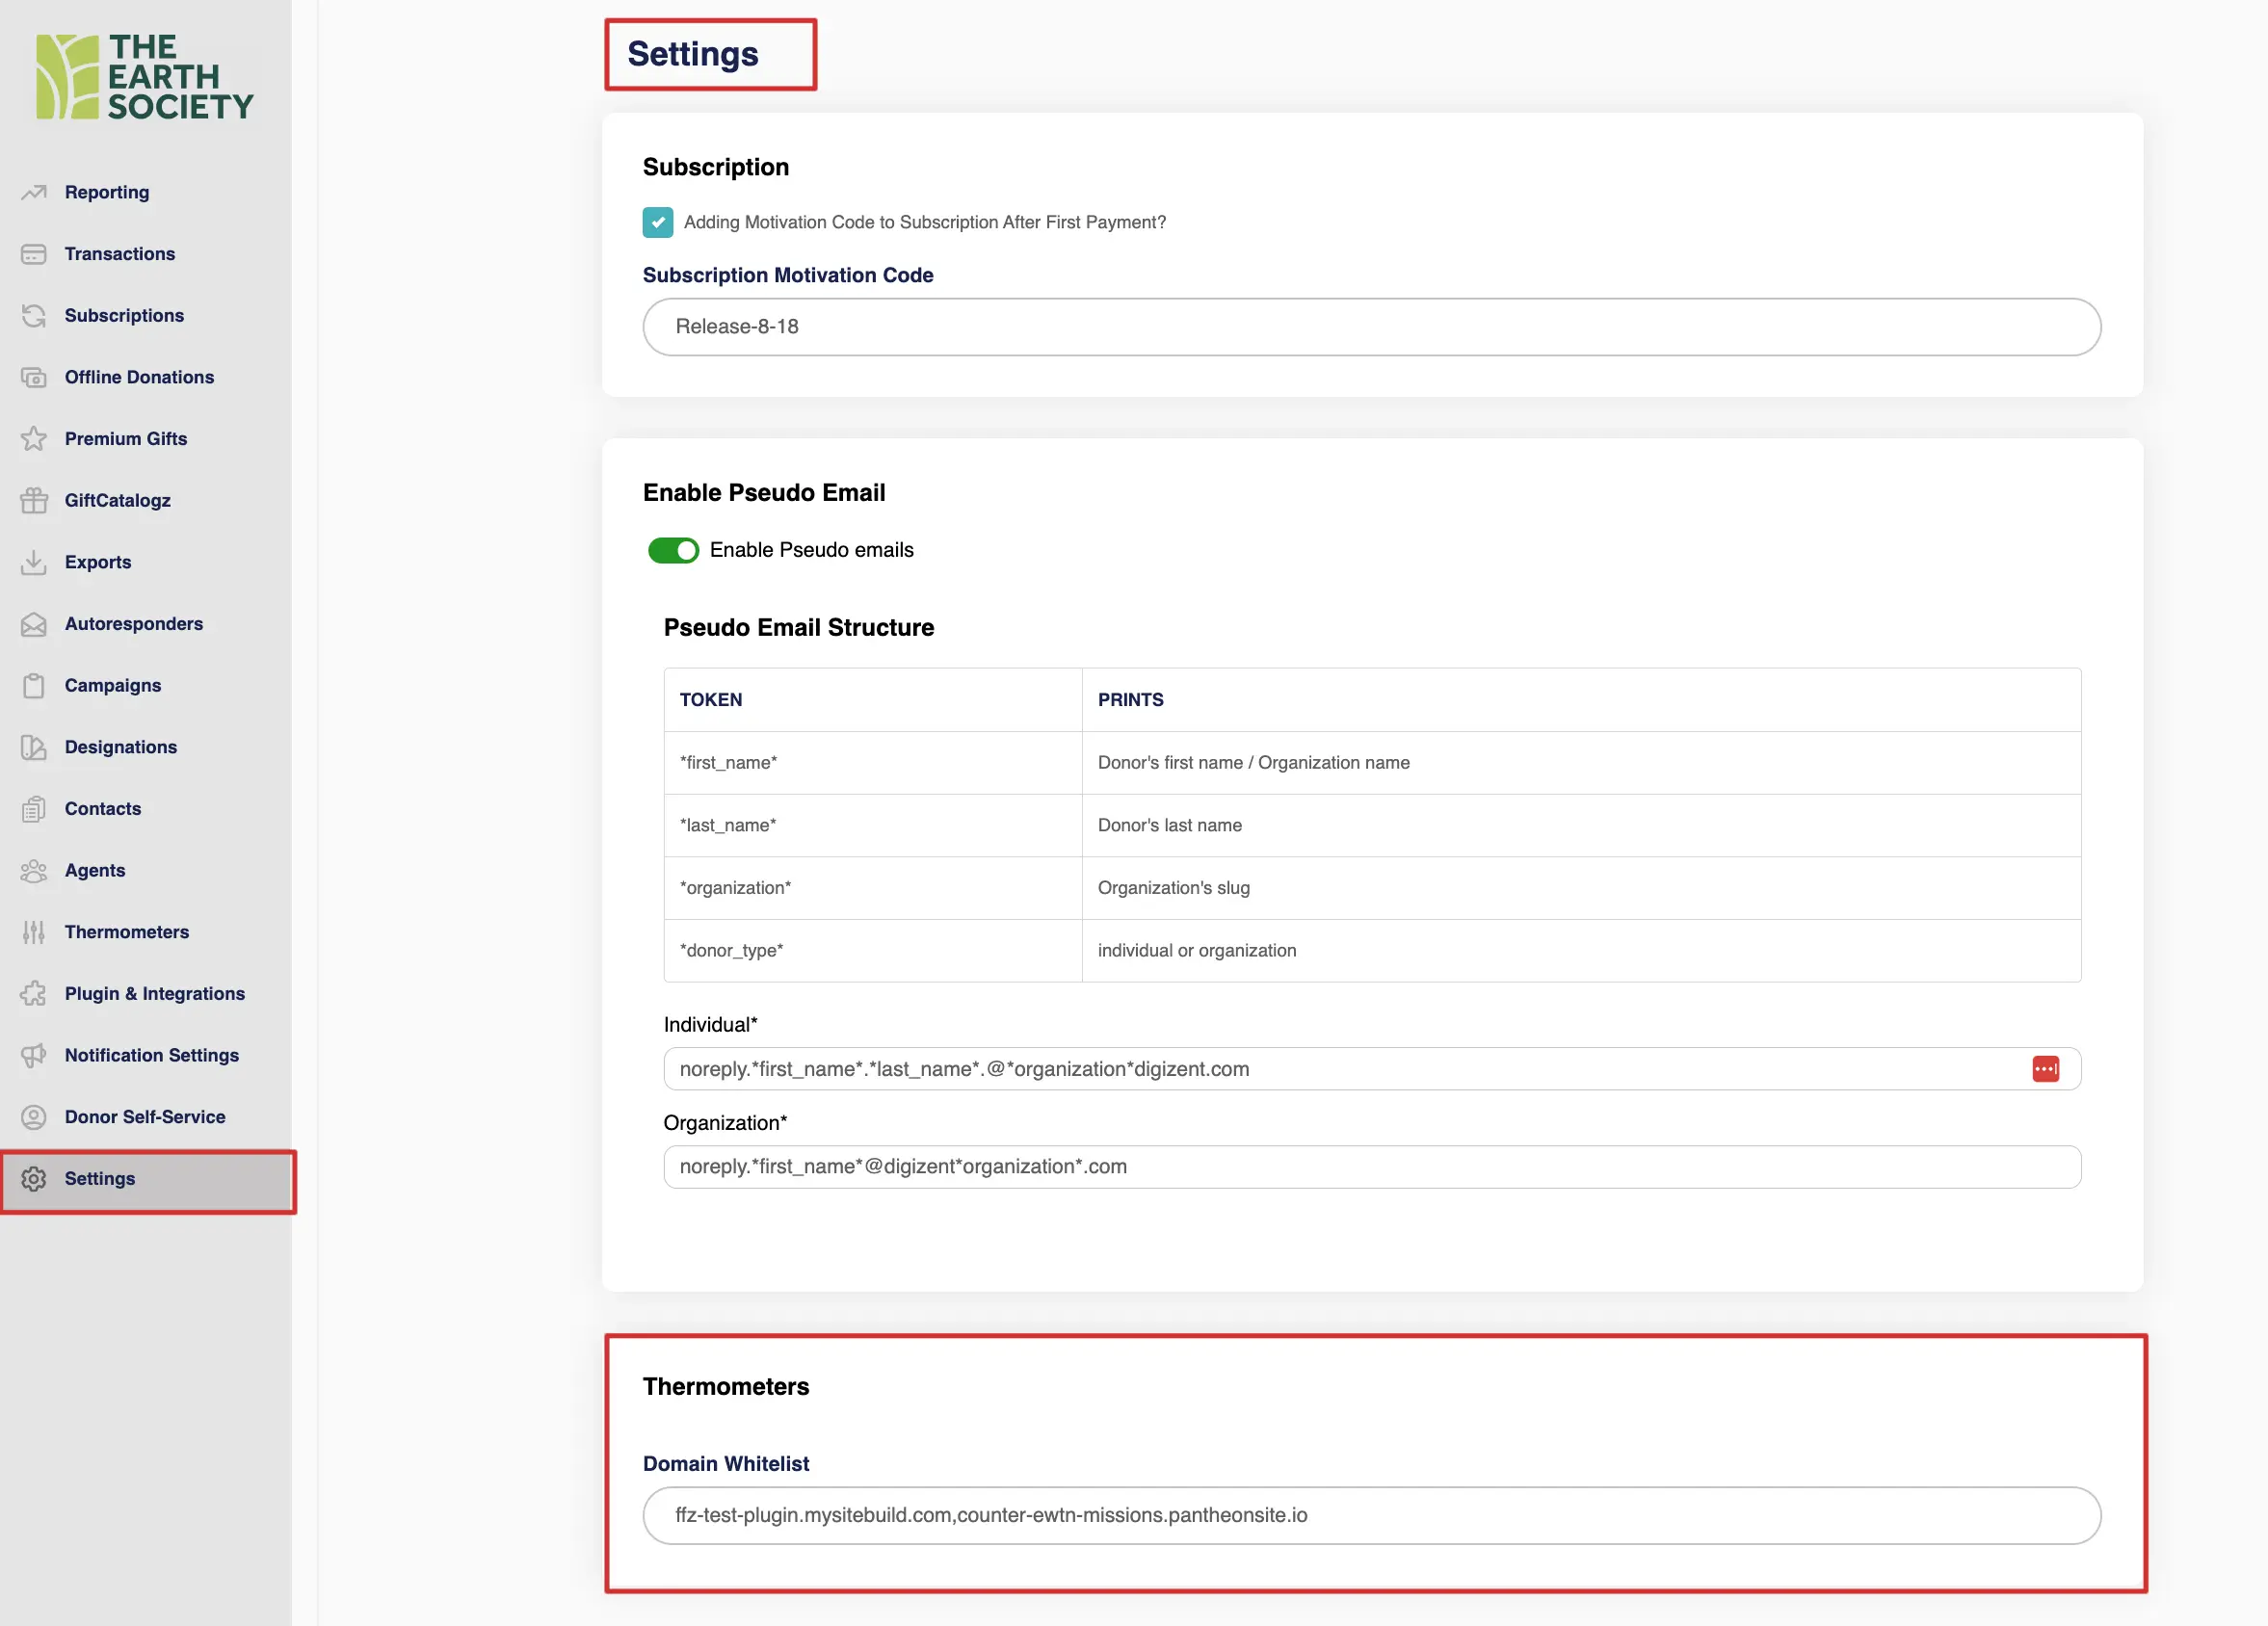Click the Autoresponders envelope icon
This screenshot has height=1626, width=2268.
[x=34, y=624]
